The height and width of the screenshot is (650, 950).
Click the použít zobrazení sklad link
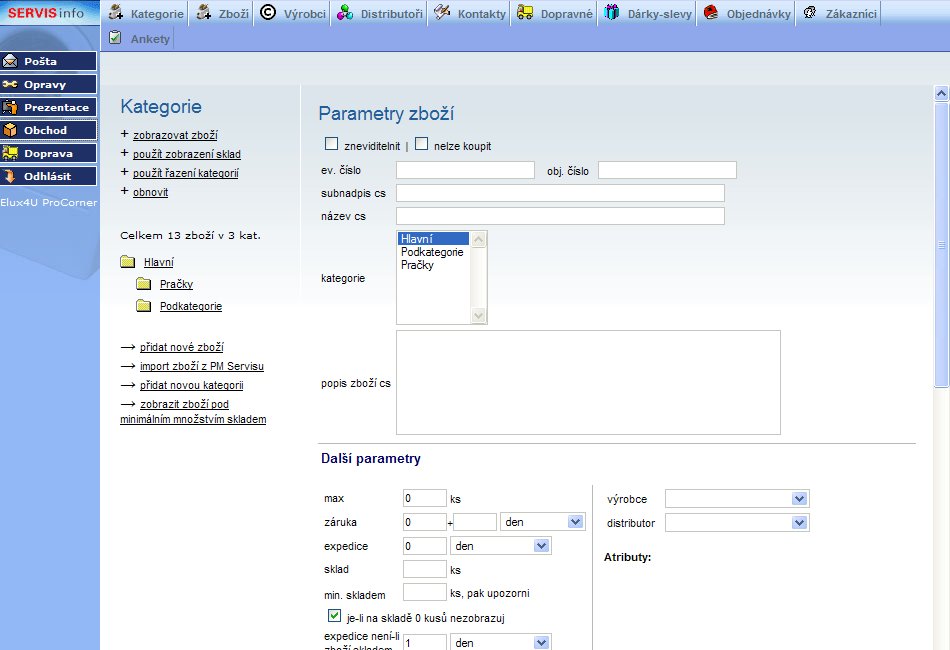click(187, 154)
